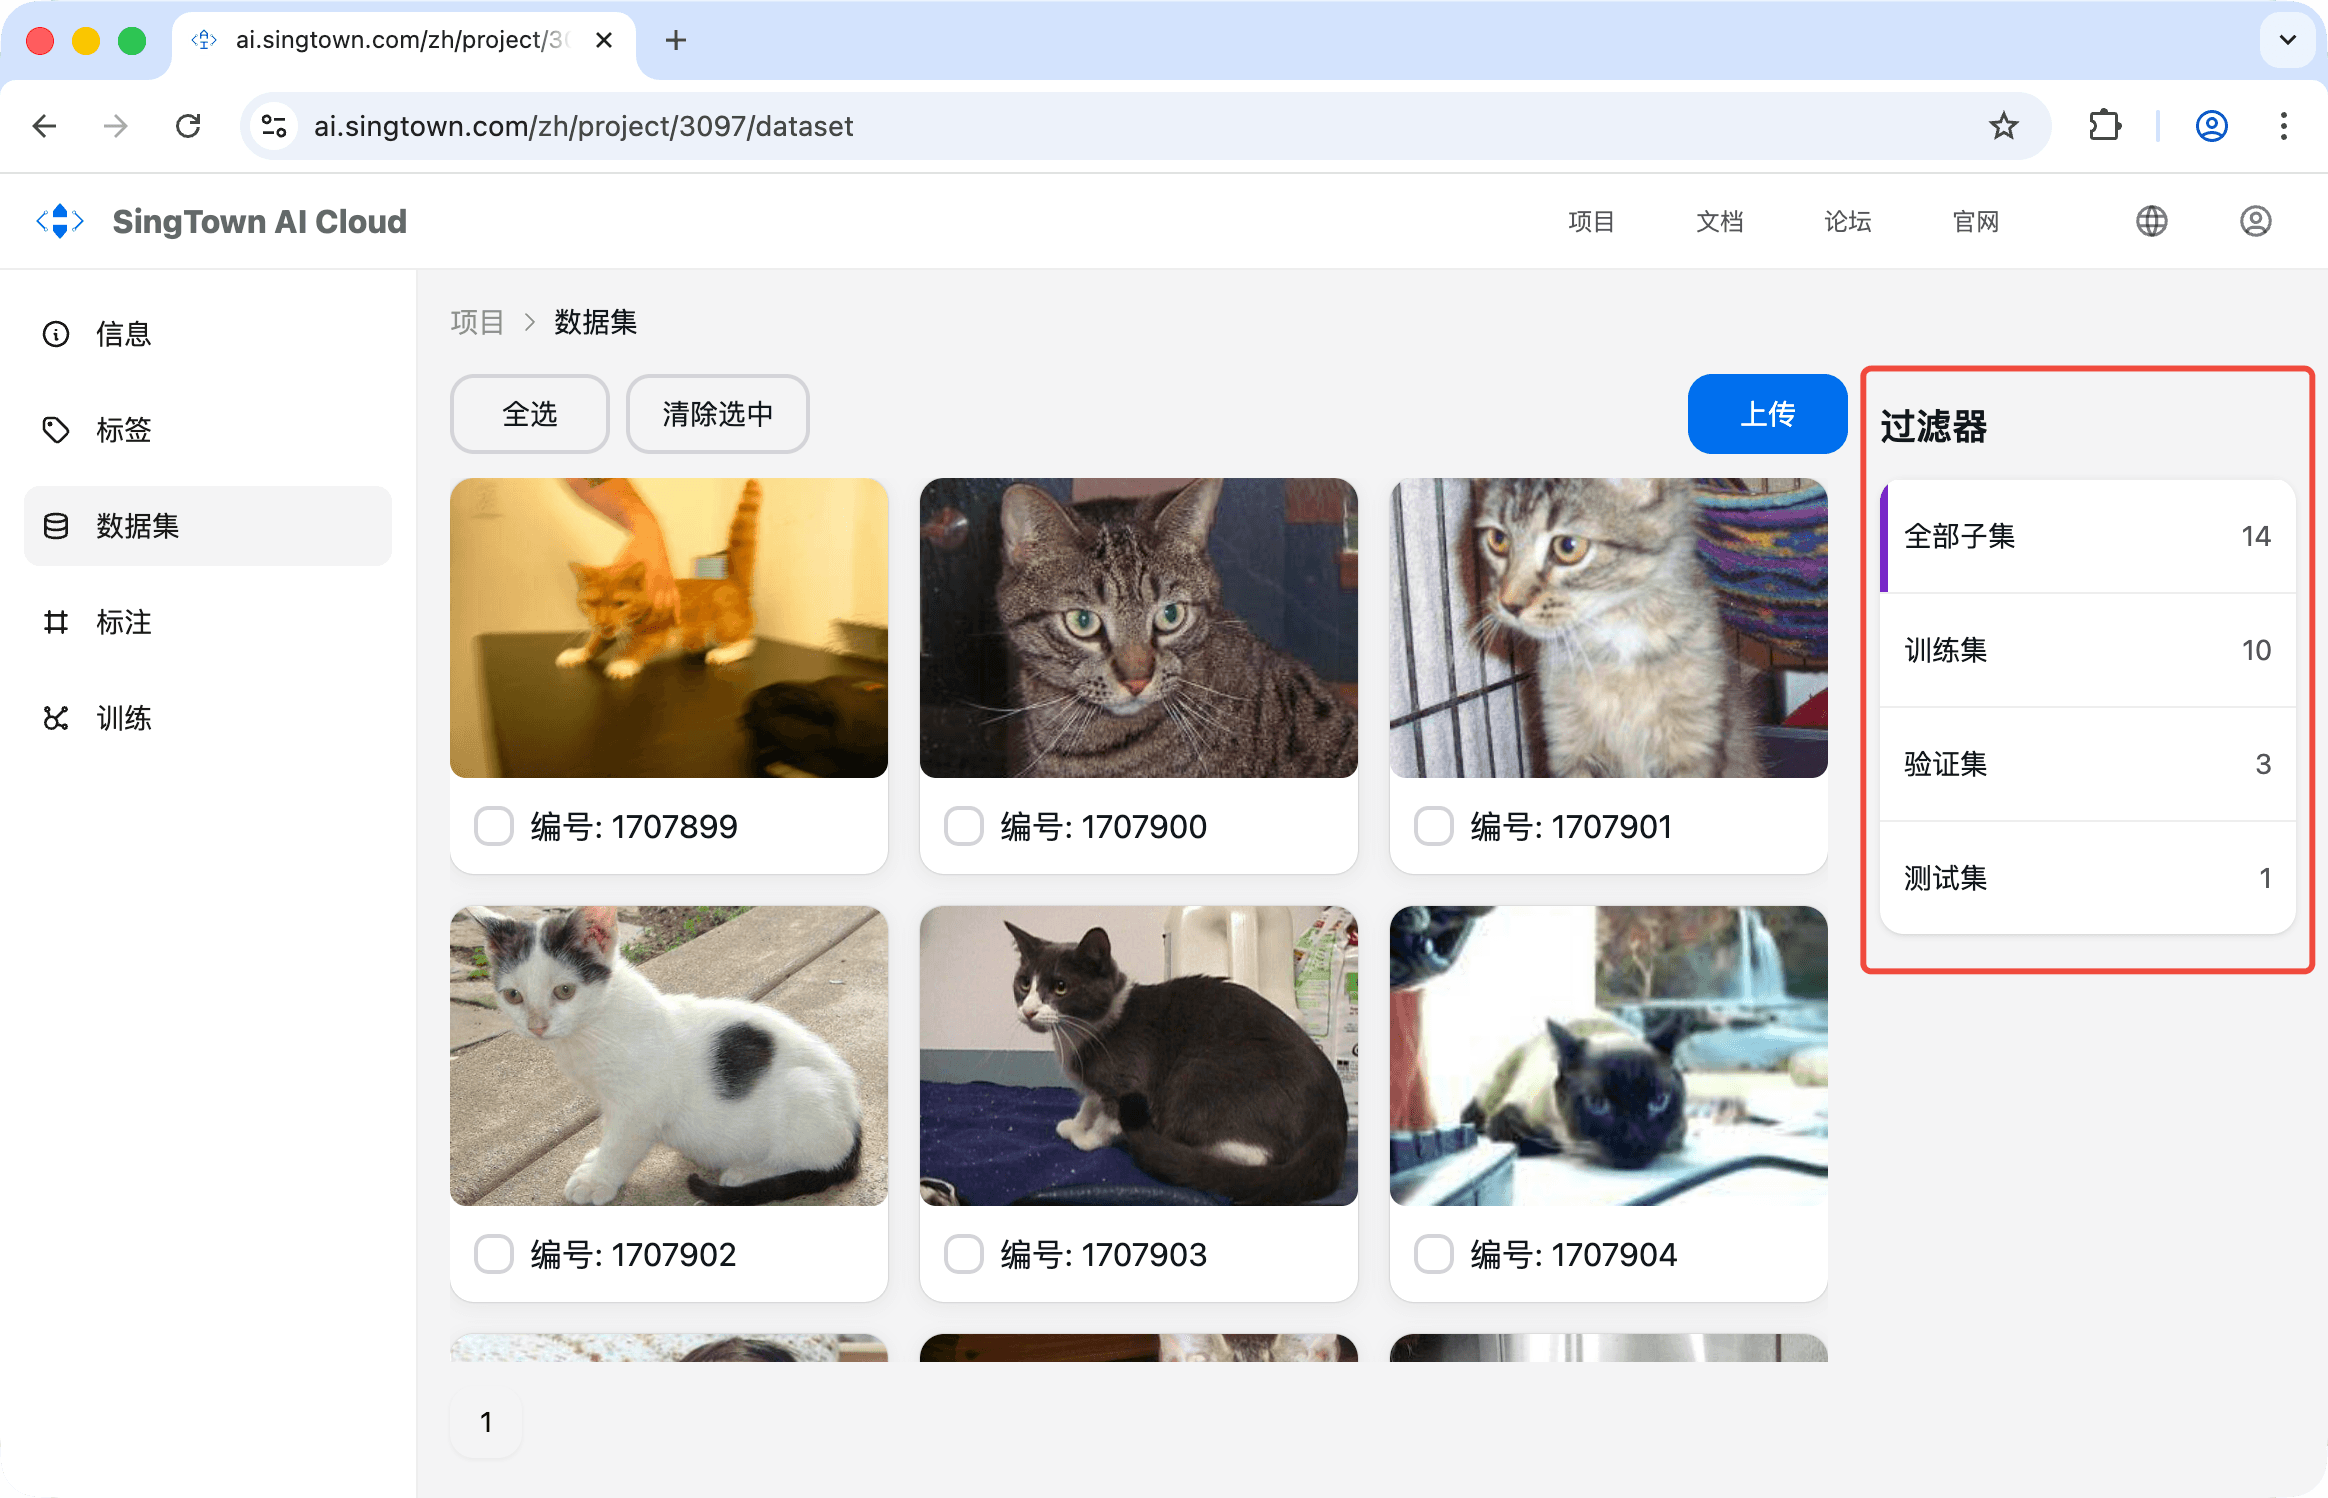This screenshot has width=2328, height=1498.
Task: Select the checkbox for image 1707900
Action: [964, 827]
